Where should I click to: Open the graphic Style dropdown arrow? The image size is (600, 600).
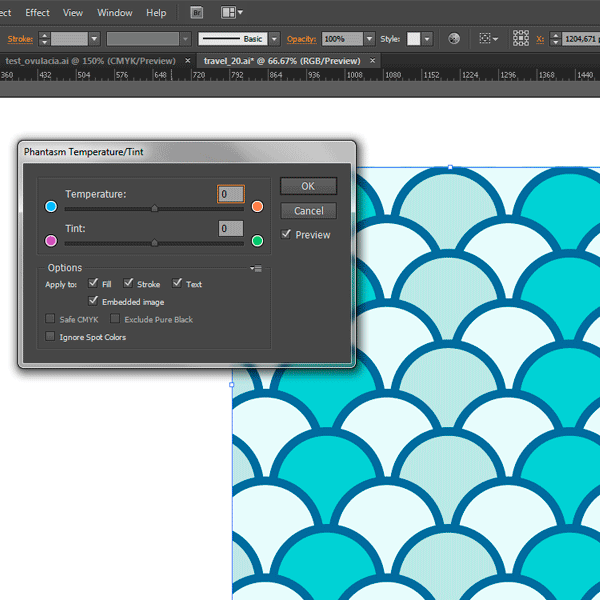[x=427, y=39]
